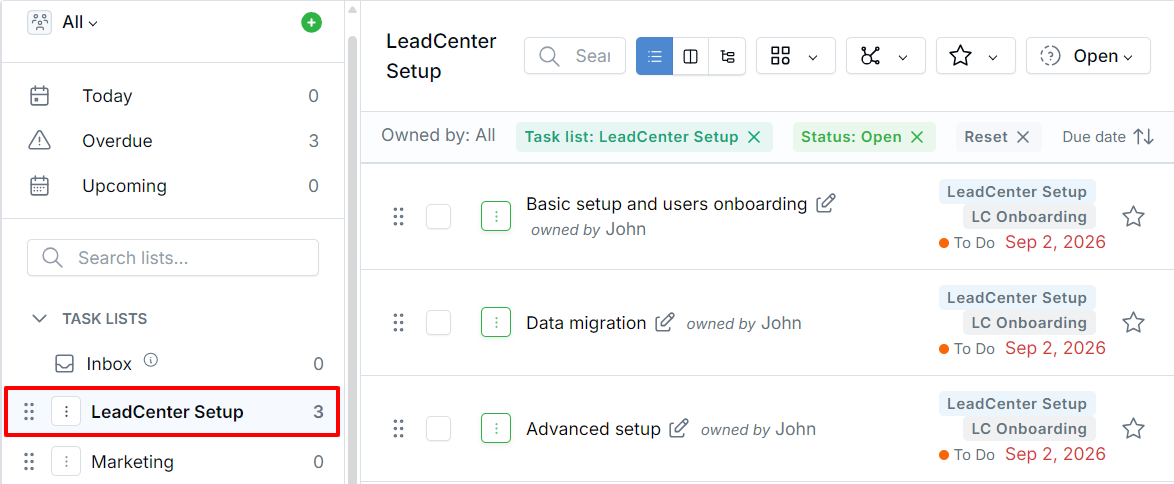Remove the Status: Open filter
This screenshot has width=1174, height=484.
pos(916,137)
